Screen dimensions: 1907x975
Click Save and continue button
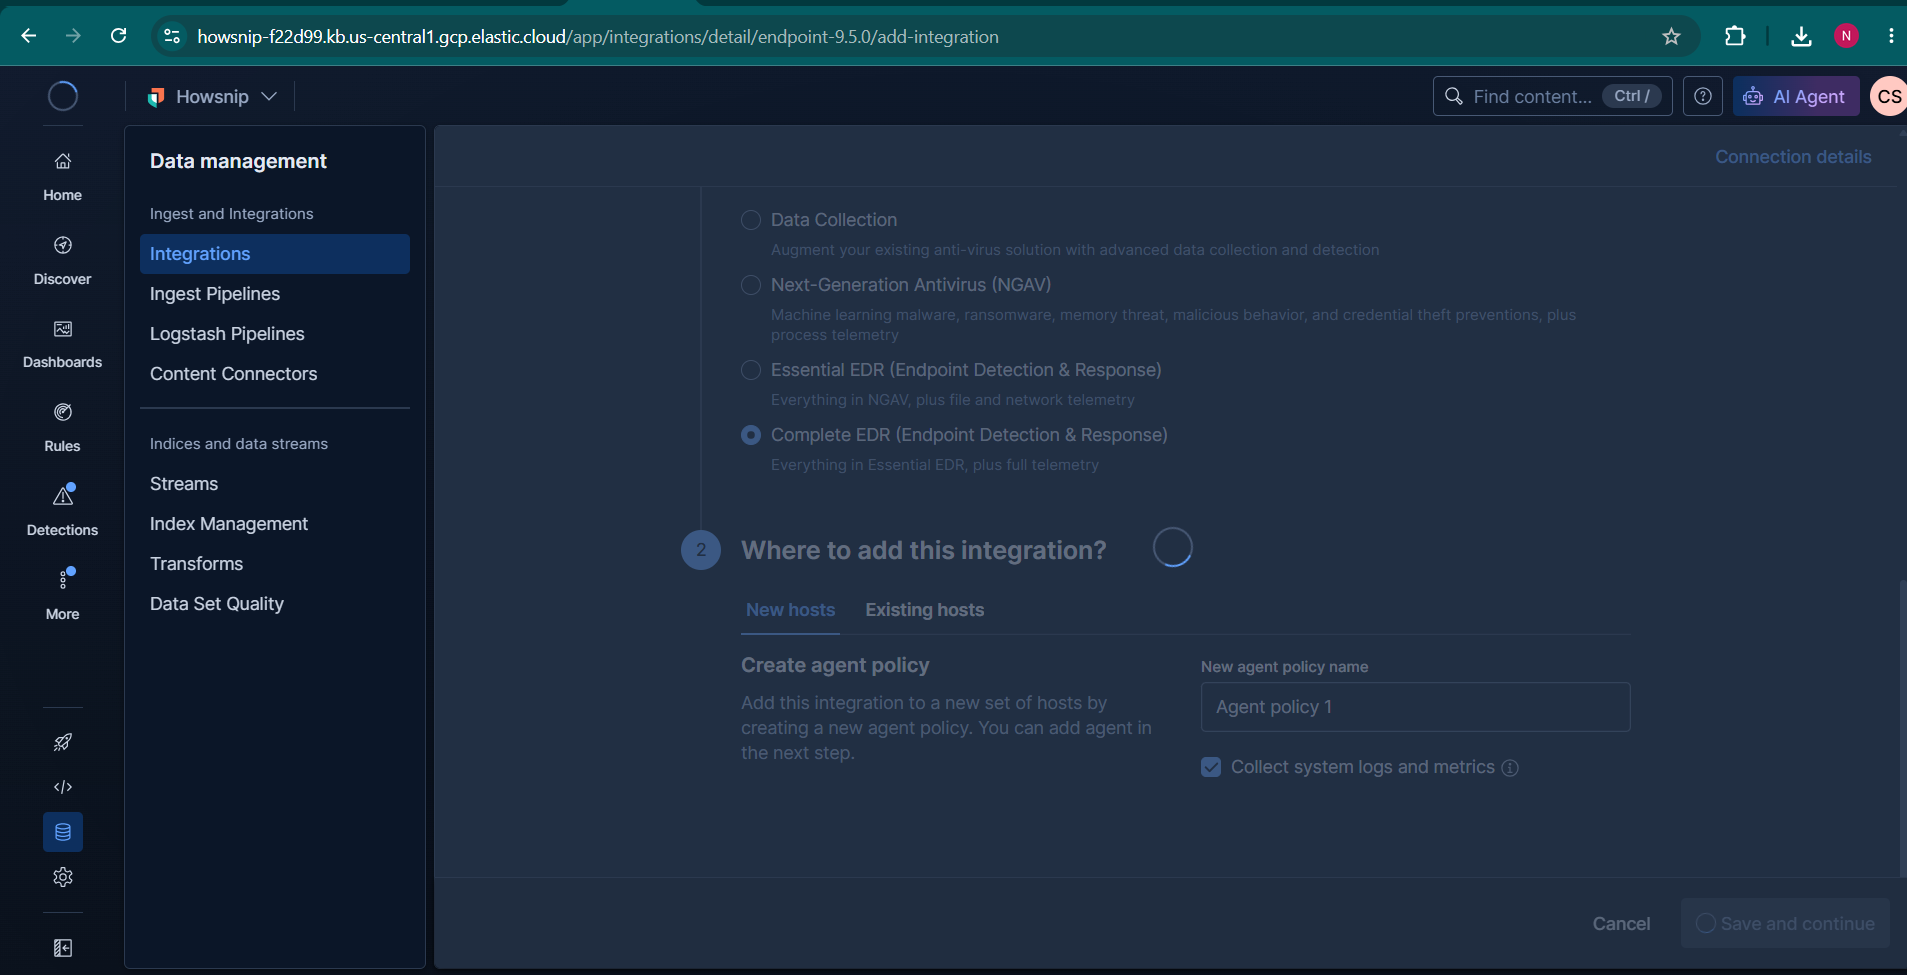pyautogui.click(x=1785, y=924)
